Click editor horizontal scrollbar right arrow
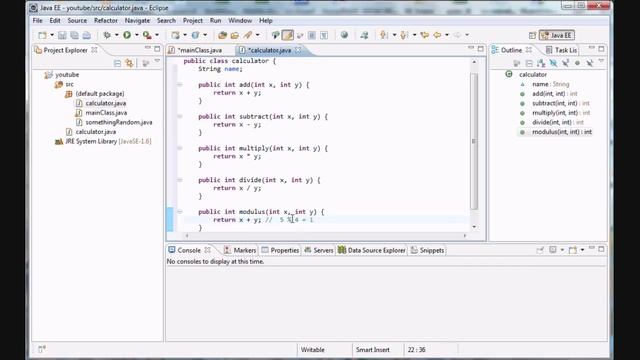640x360 pixels. pyautogui.click(x=464, y=236)
